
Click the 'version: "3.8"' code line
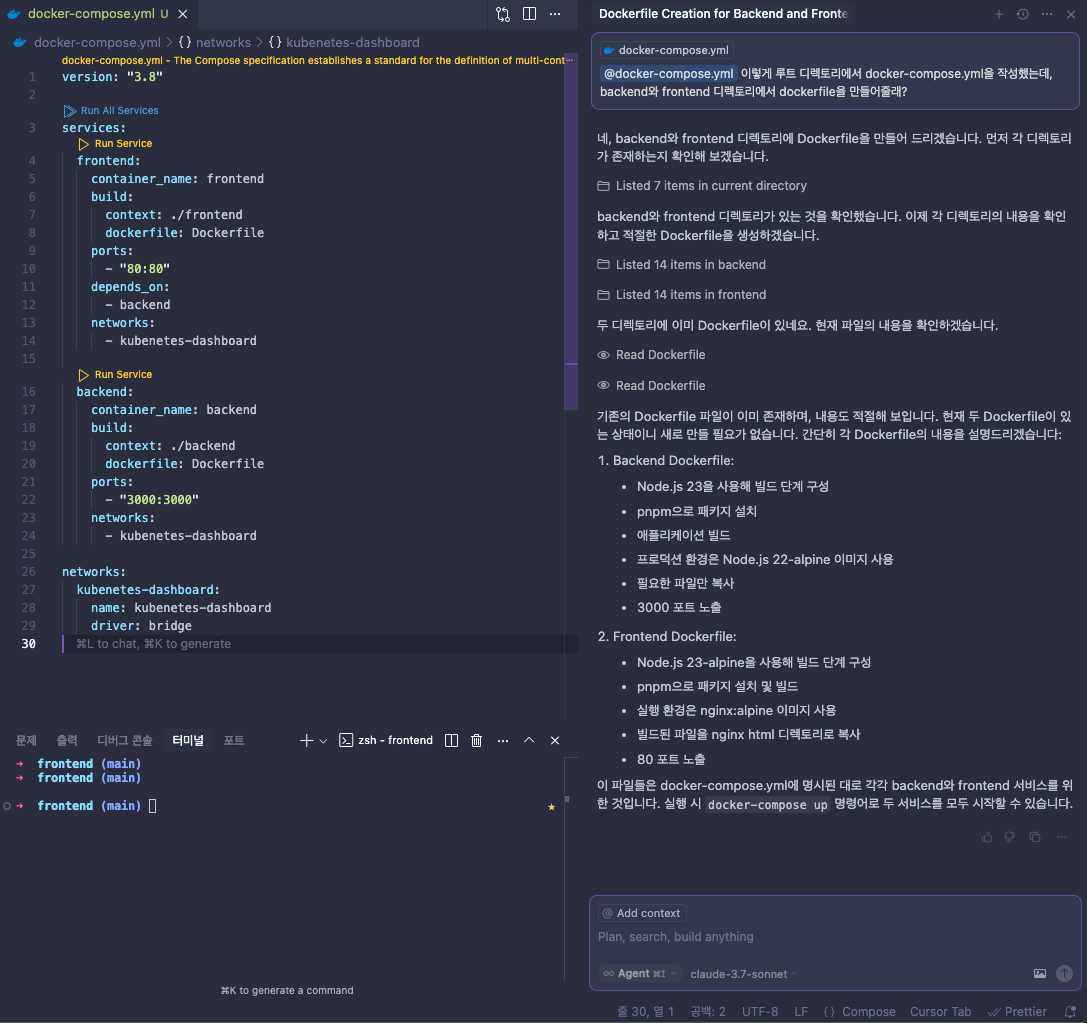pyautogui.click(x=112, y=77)
